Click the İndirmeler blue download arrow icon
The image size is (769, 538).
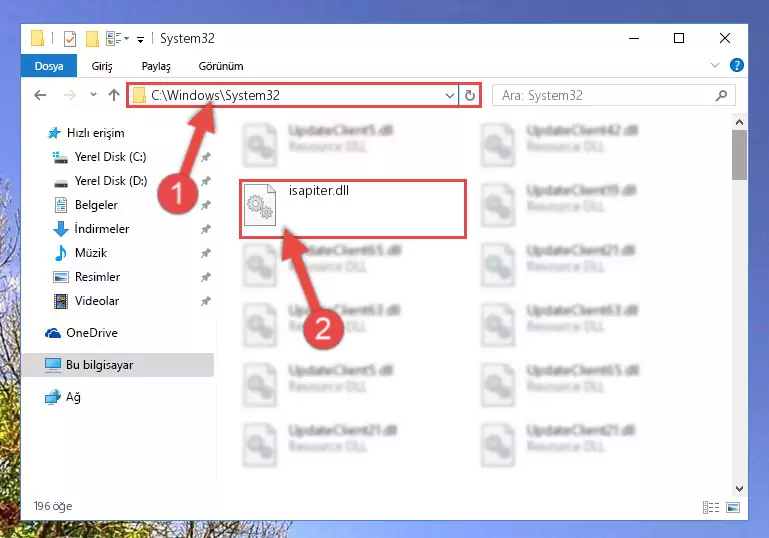coord(61,229)
